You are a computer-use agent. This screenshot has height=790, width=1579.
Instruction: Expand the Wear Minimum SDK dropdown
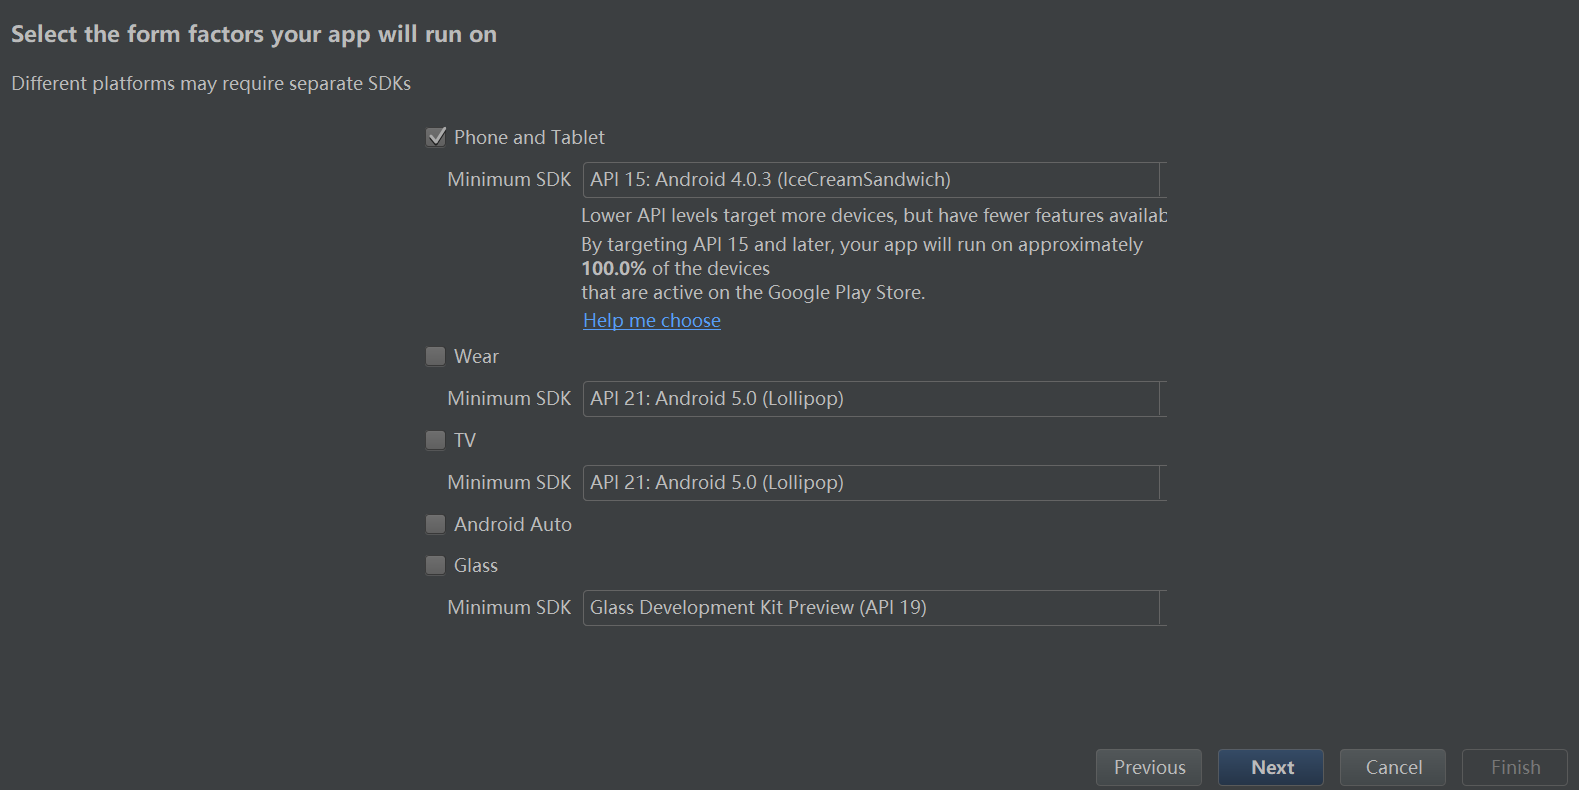(874, 399)
